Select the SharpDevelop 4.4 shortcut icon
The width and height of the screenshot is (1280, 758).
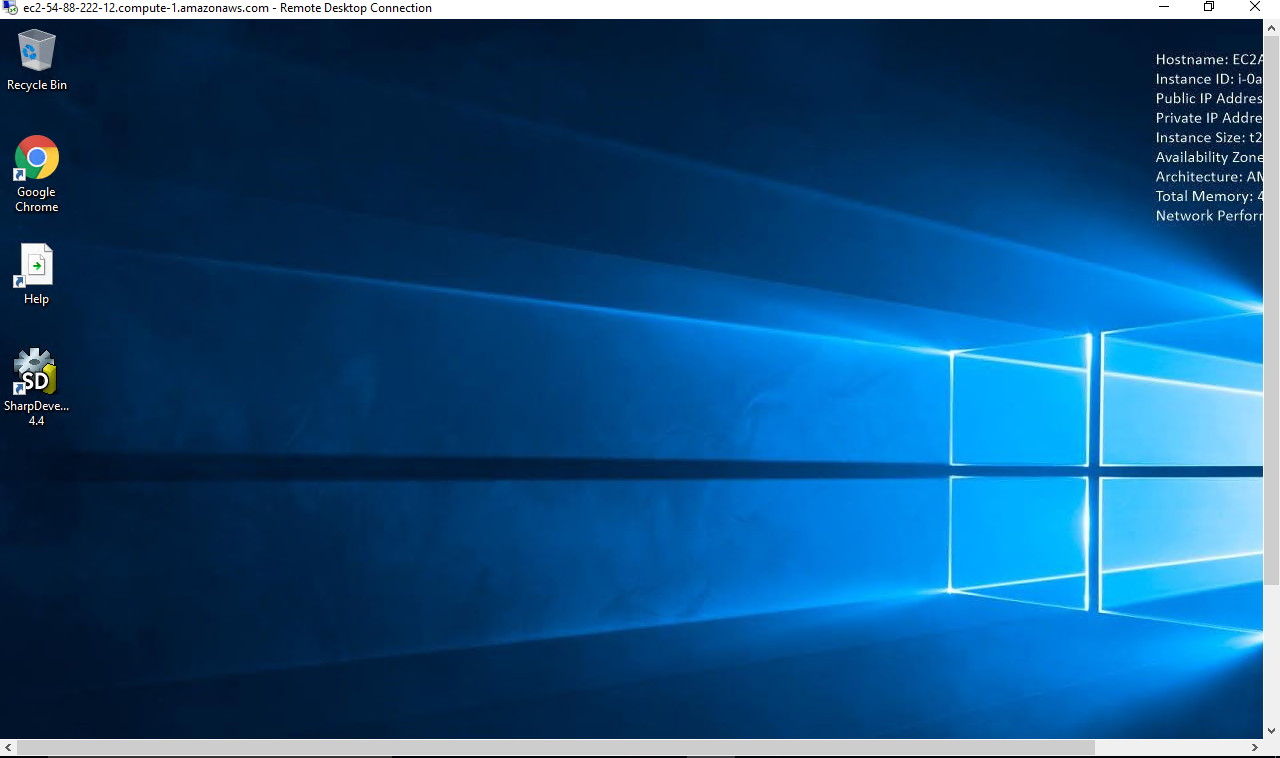coord(37,372)
